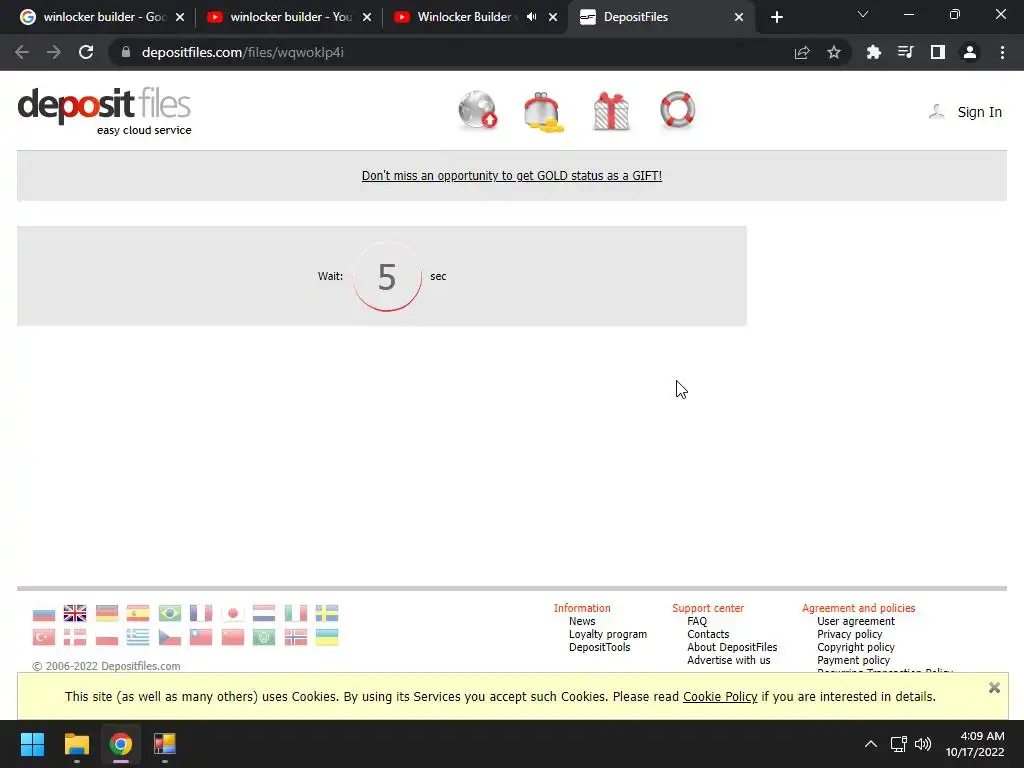Open the Cookie Policy link
Image resolution: width=1024 pixels, height=768 pixels.
[720, 697]
